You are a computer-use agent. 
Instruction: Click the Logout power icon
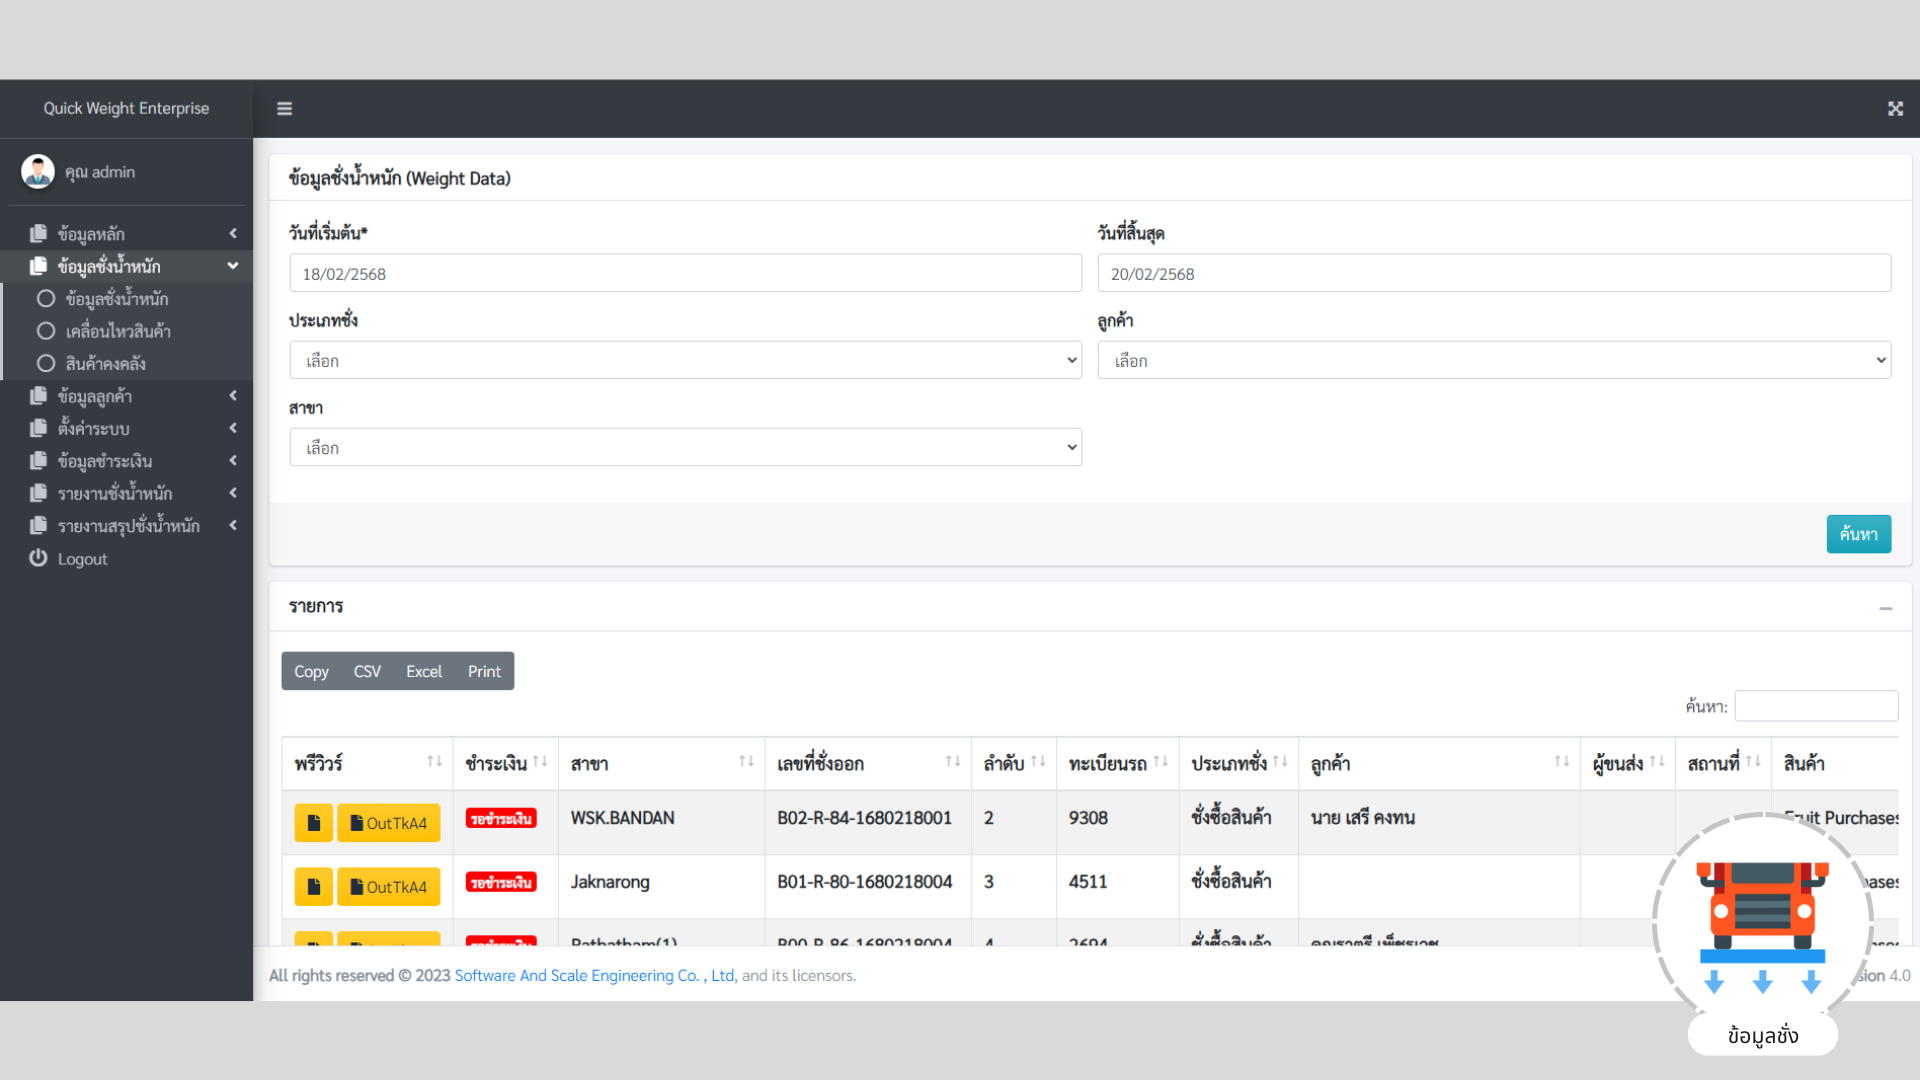coord(38,558)
